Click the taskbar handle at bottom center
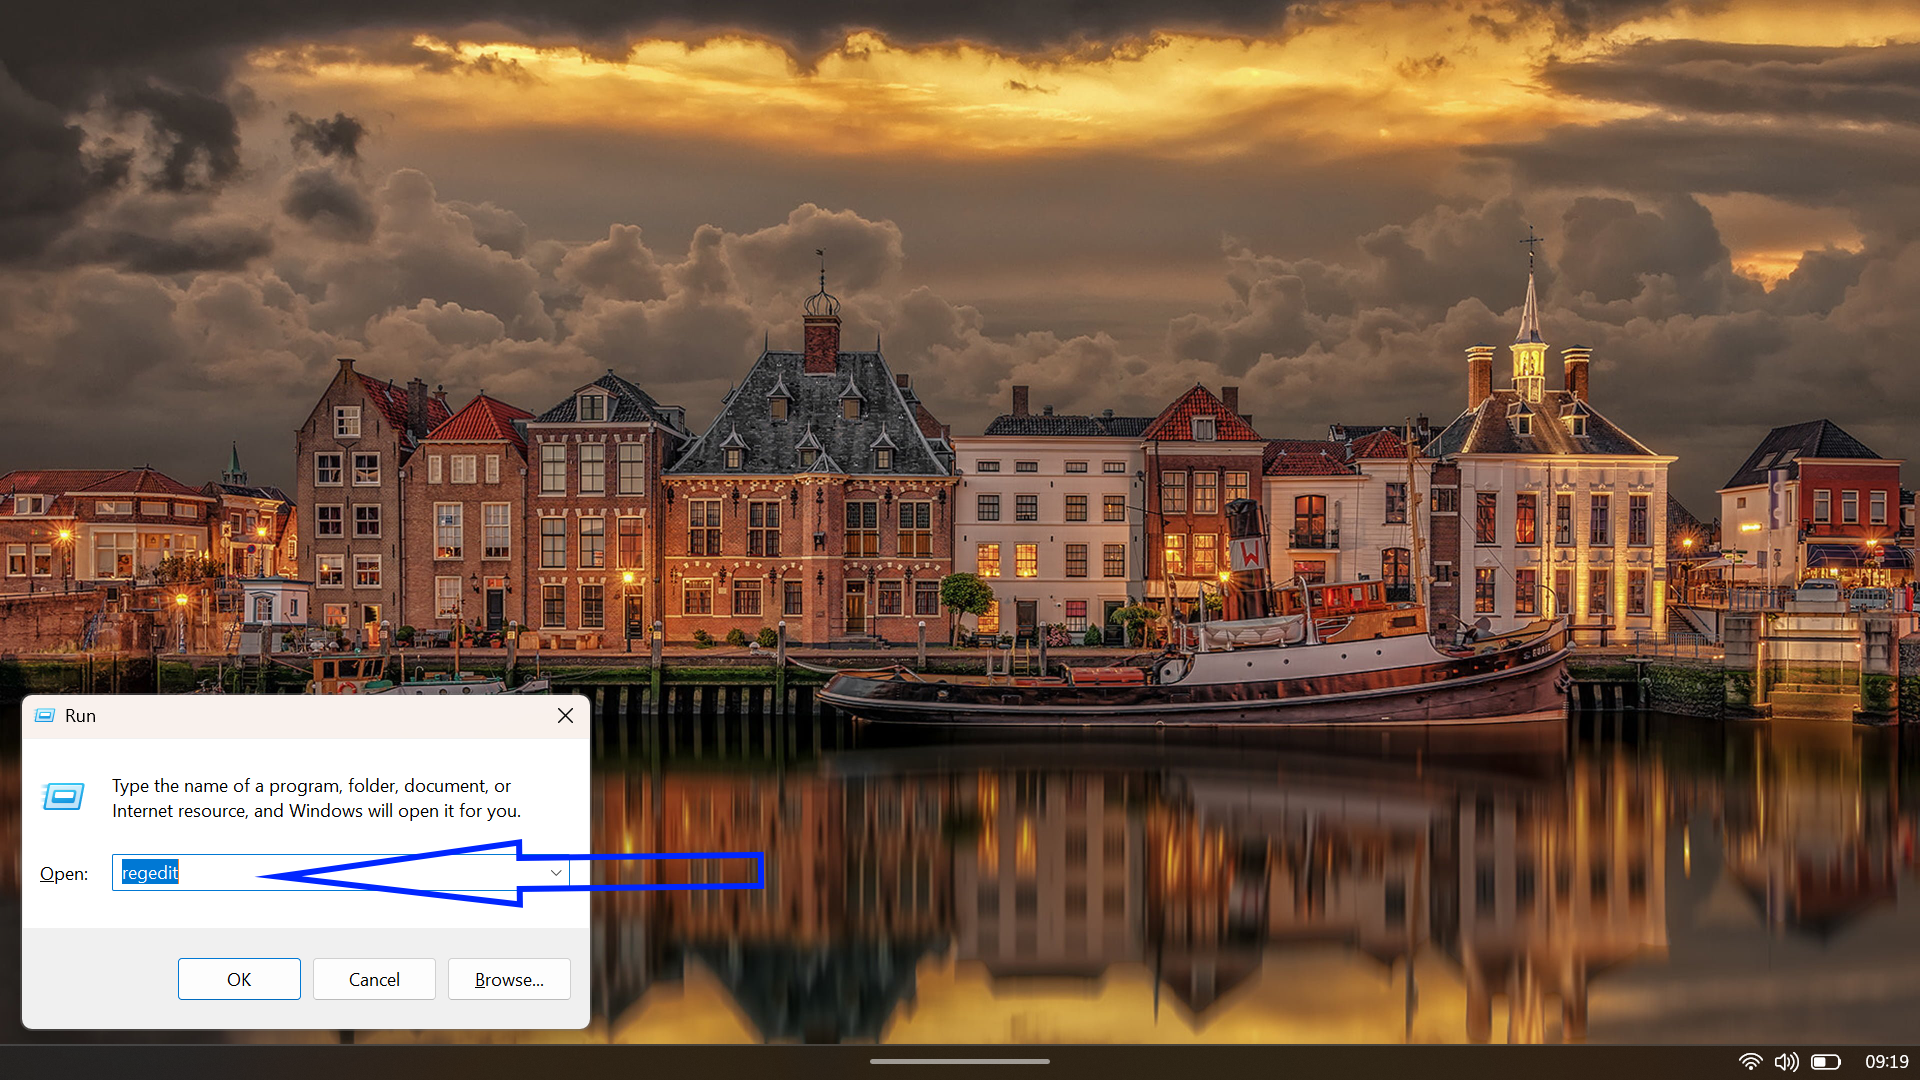The width and height of the screenshot is (1920, 1080). (959, 1061)
